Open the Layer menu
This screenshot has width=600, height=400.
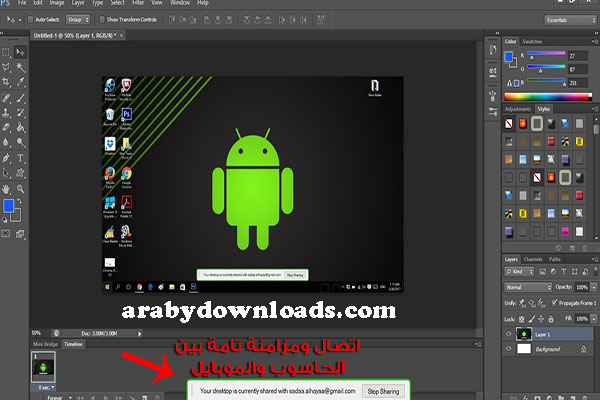click(x=78, y=3)
